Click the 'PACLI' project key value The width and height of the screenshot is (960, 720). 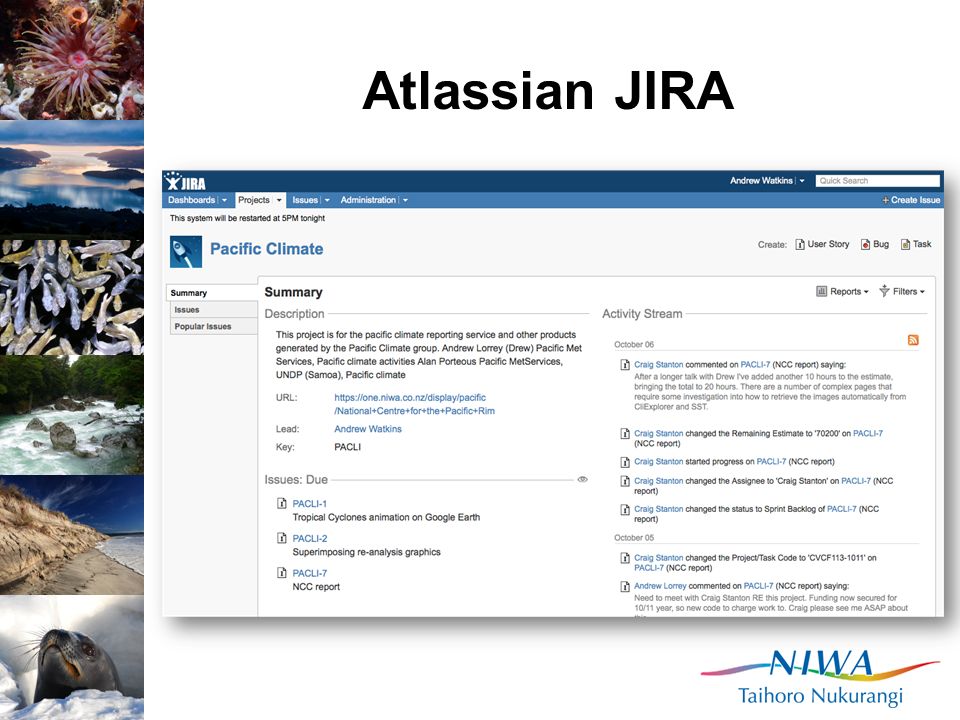coord(348,448)
